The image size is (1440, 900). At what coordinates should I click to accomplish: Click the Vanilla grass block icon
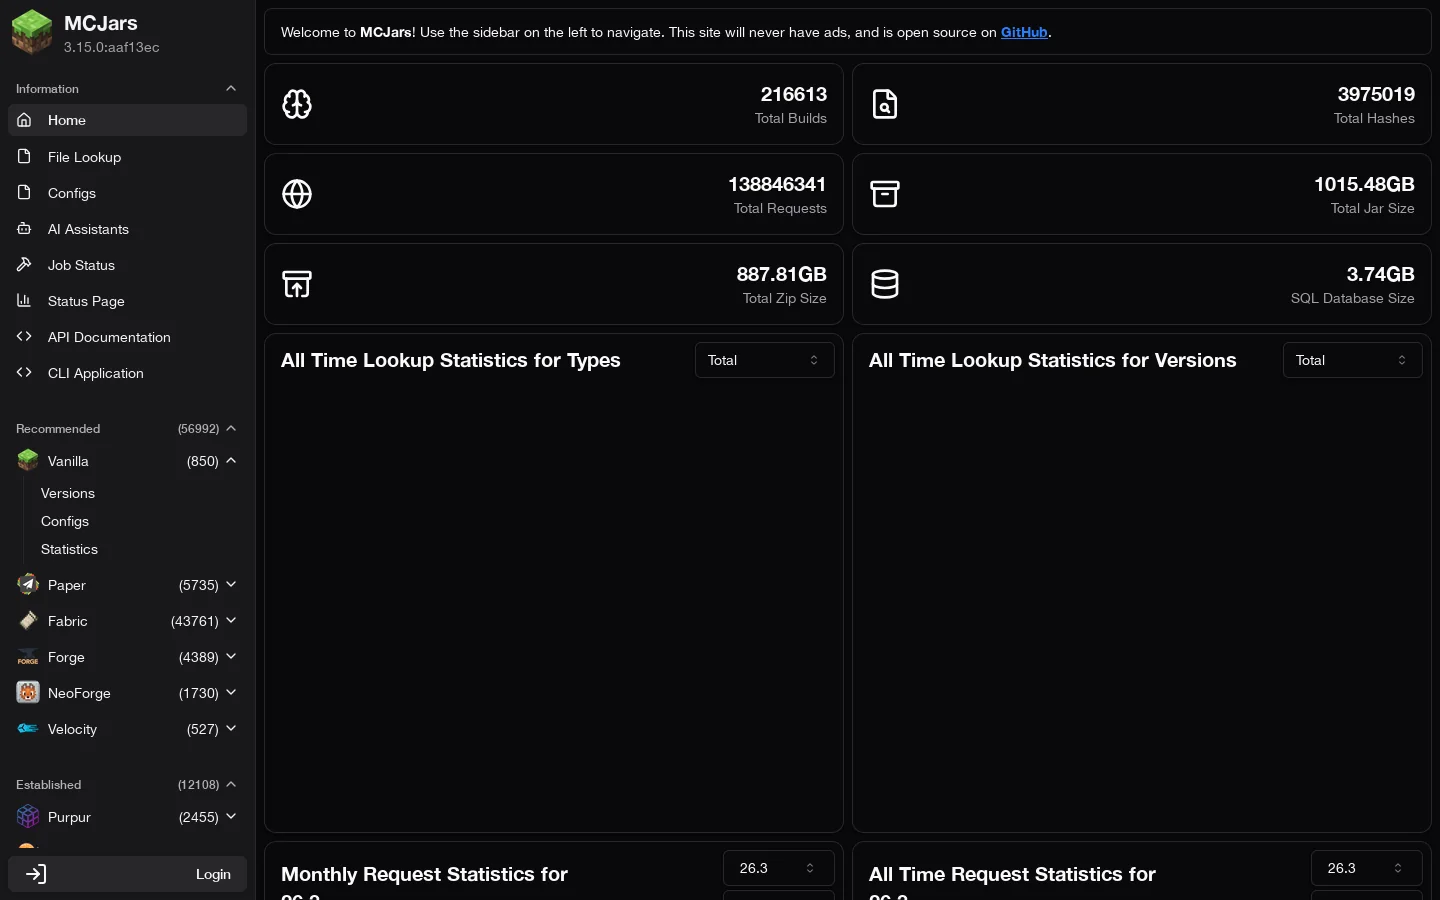tap(28, 461)
